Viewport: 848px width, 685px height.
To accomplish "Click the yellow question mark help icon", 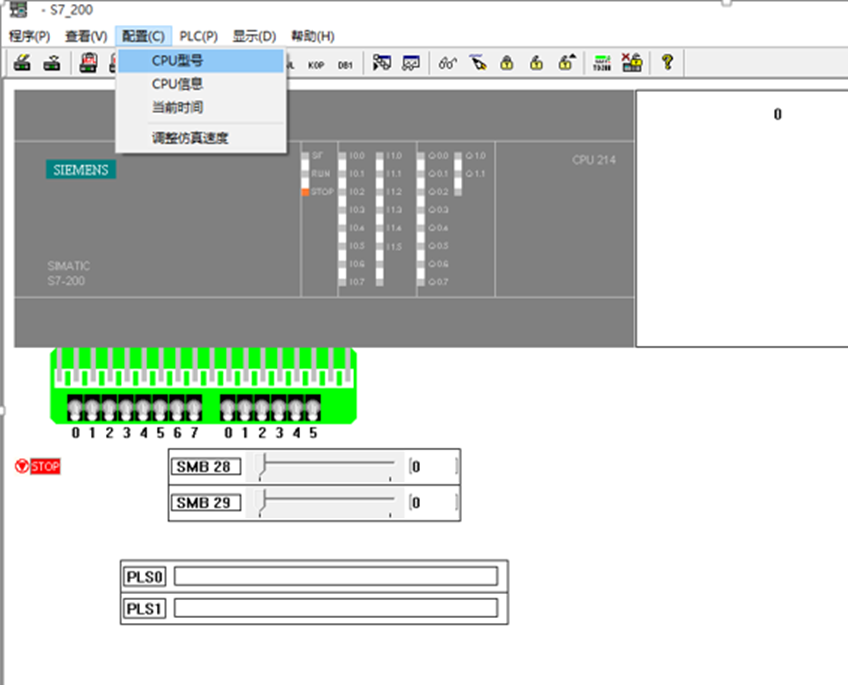I will click(667, 63).
